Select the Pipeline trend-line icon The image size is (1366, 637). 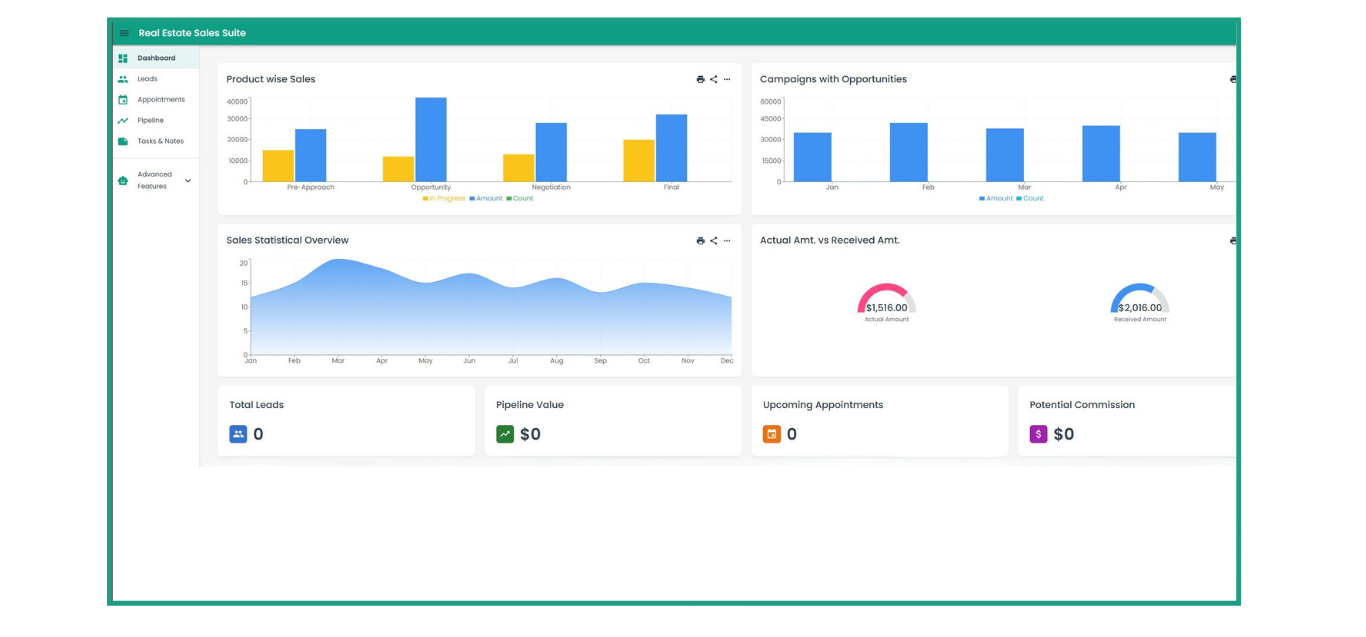pos(123,120)
